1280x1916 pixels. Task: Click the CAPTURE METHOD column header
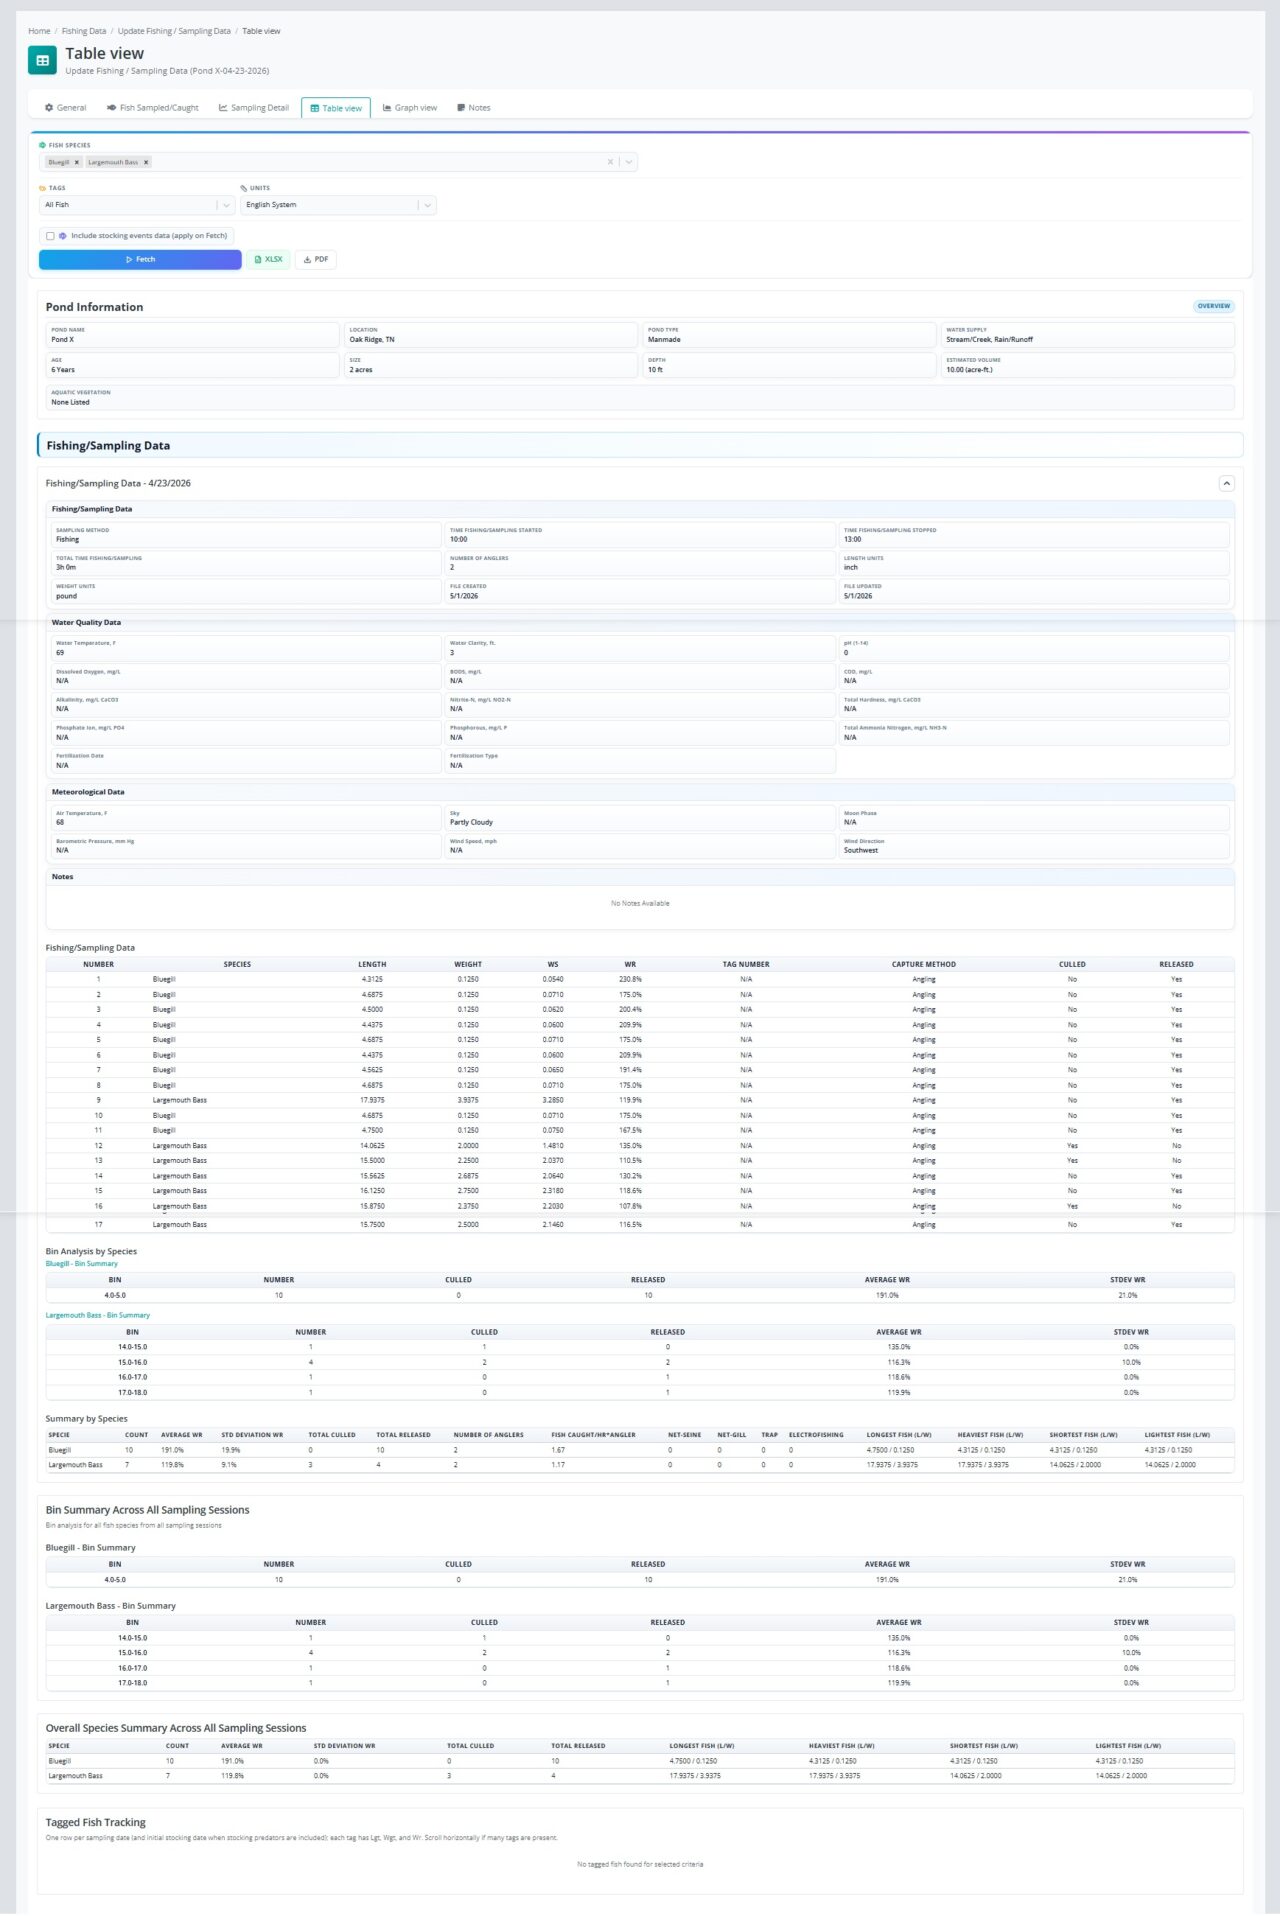(x=924, y=965)
